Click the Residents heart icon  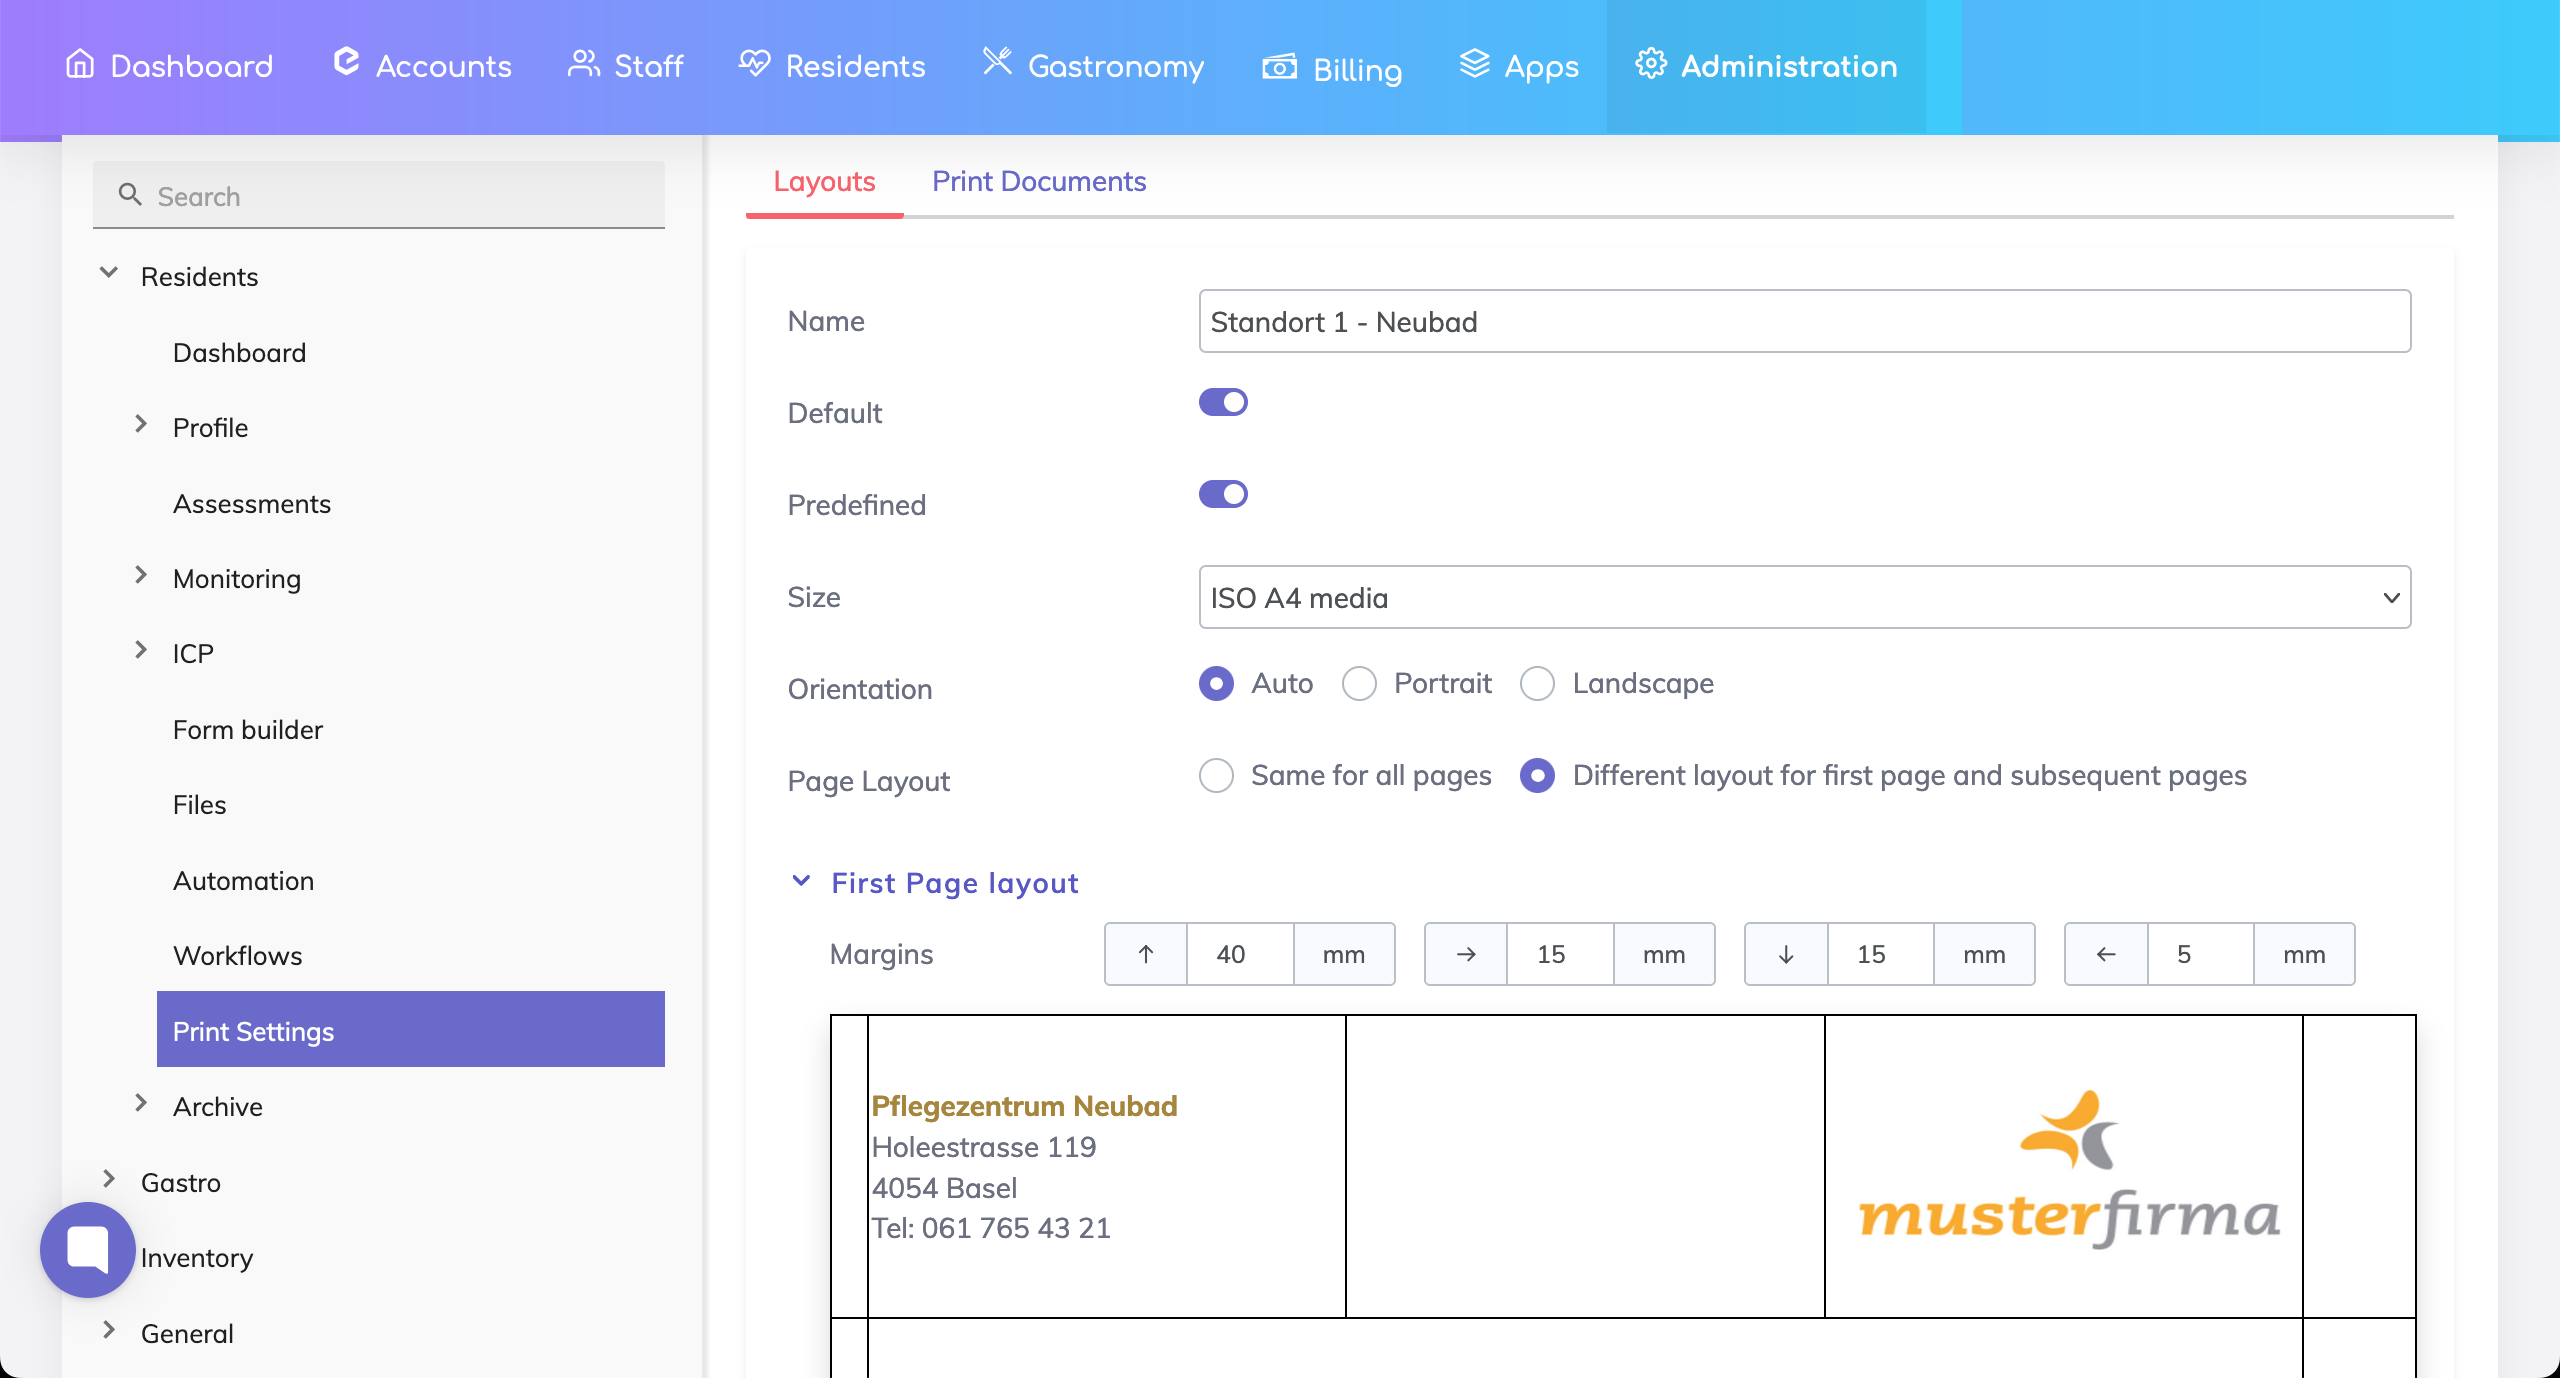point(755,64)
